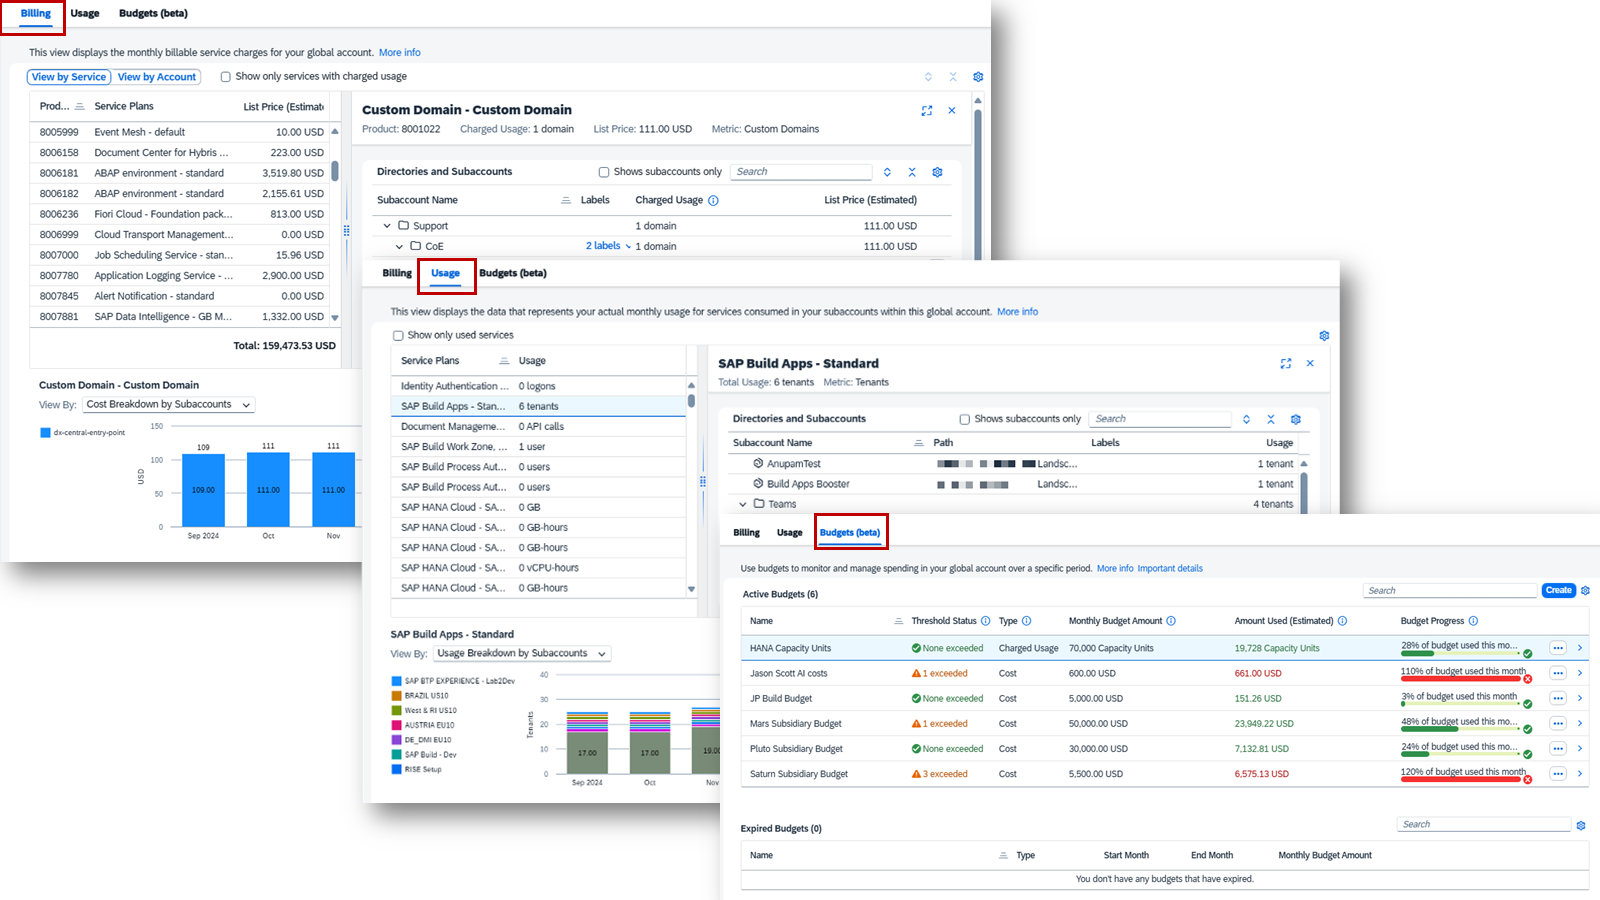Click Search field in Active Budgets header
This screenshot has width=1600, height=900.
pos(1450,591)
